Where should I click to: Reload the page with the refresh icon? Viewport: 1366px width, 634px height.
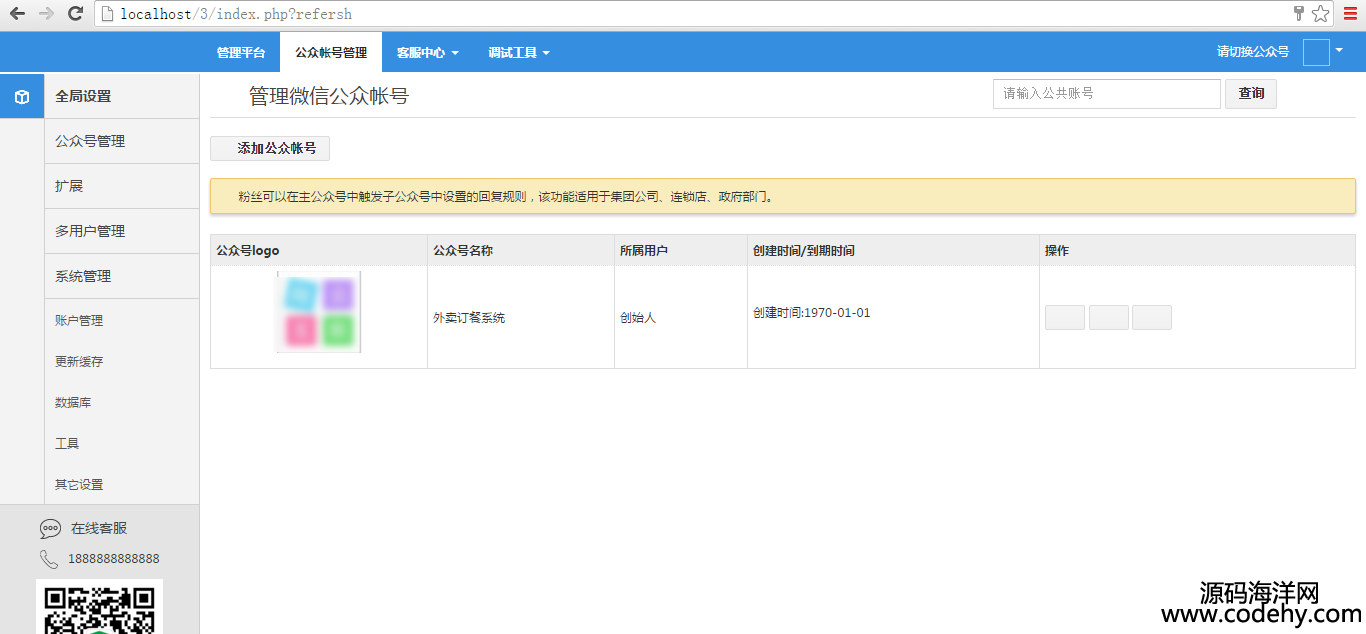tap(75, 14)
